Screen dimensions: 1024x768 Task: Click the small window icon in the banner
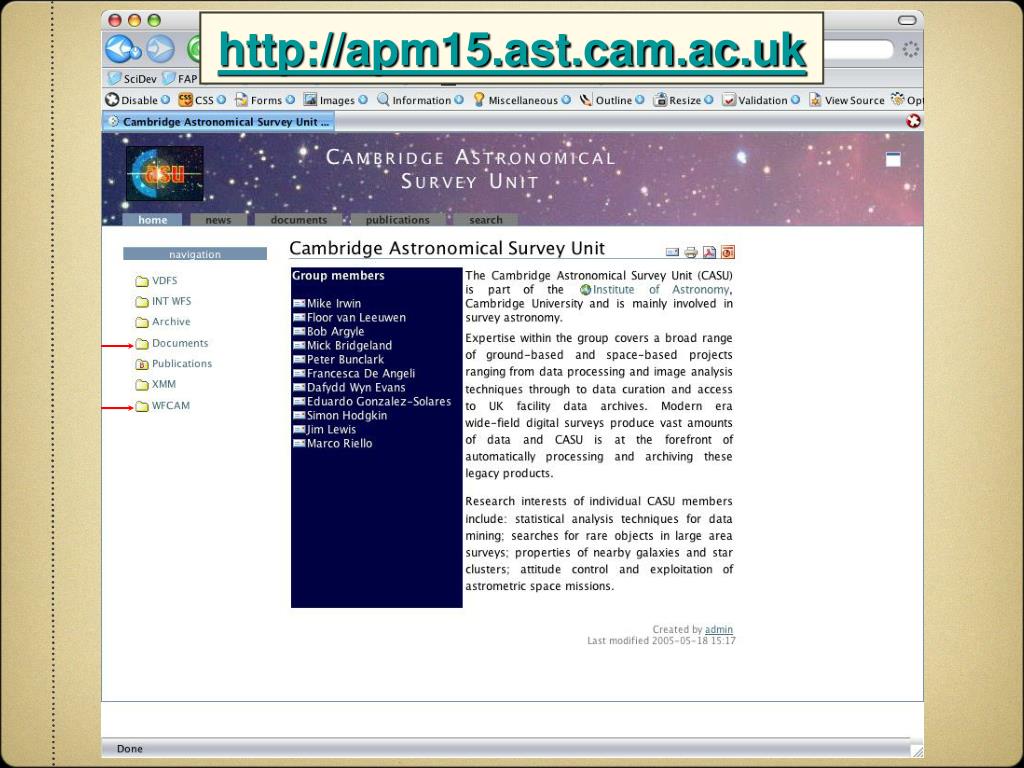pyautogui.click(x=893, y=159)
